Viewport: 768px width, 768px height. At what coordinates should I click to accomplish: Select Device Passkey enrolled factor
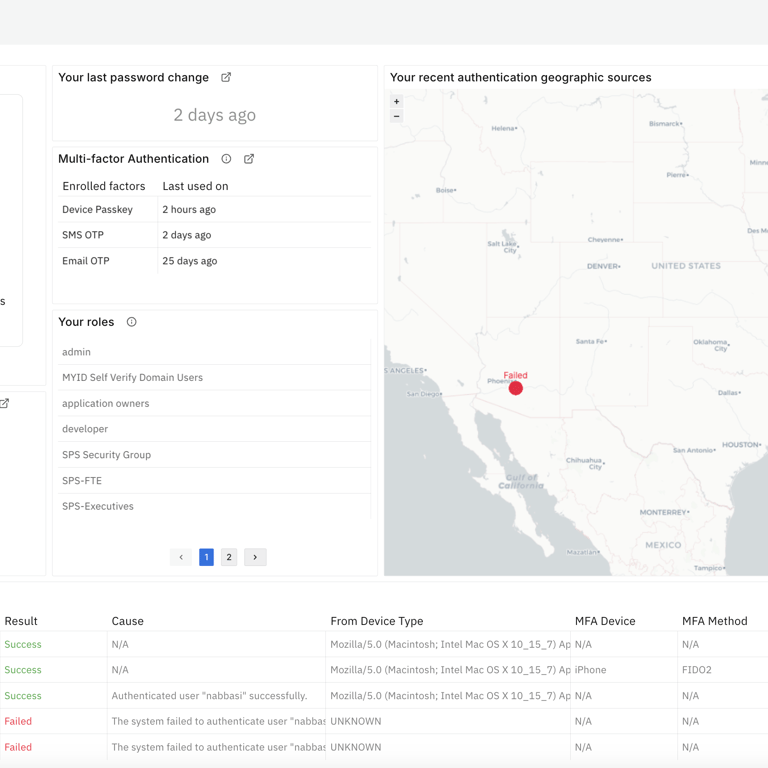tap(97, 210)
